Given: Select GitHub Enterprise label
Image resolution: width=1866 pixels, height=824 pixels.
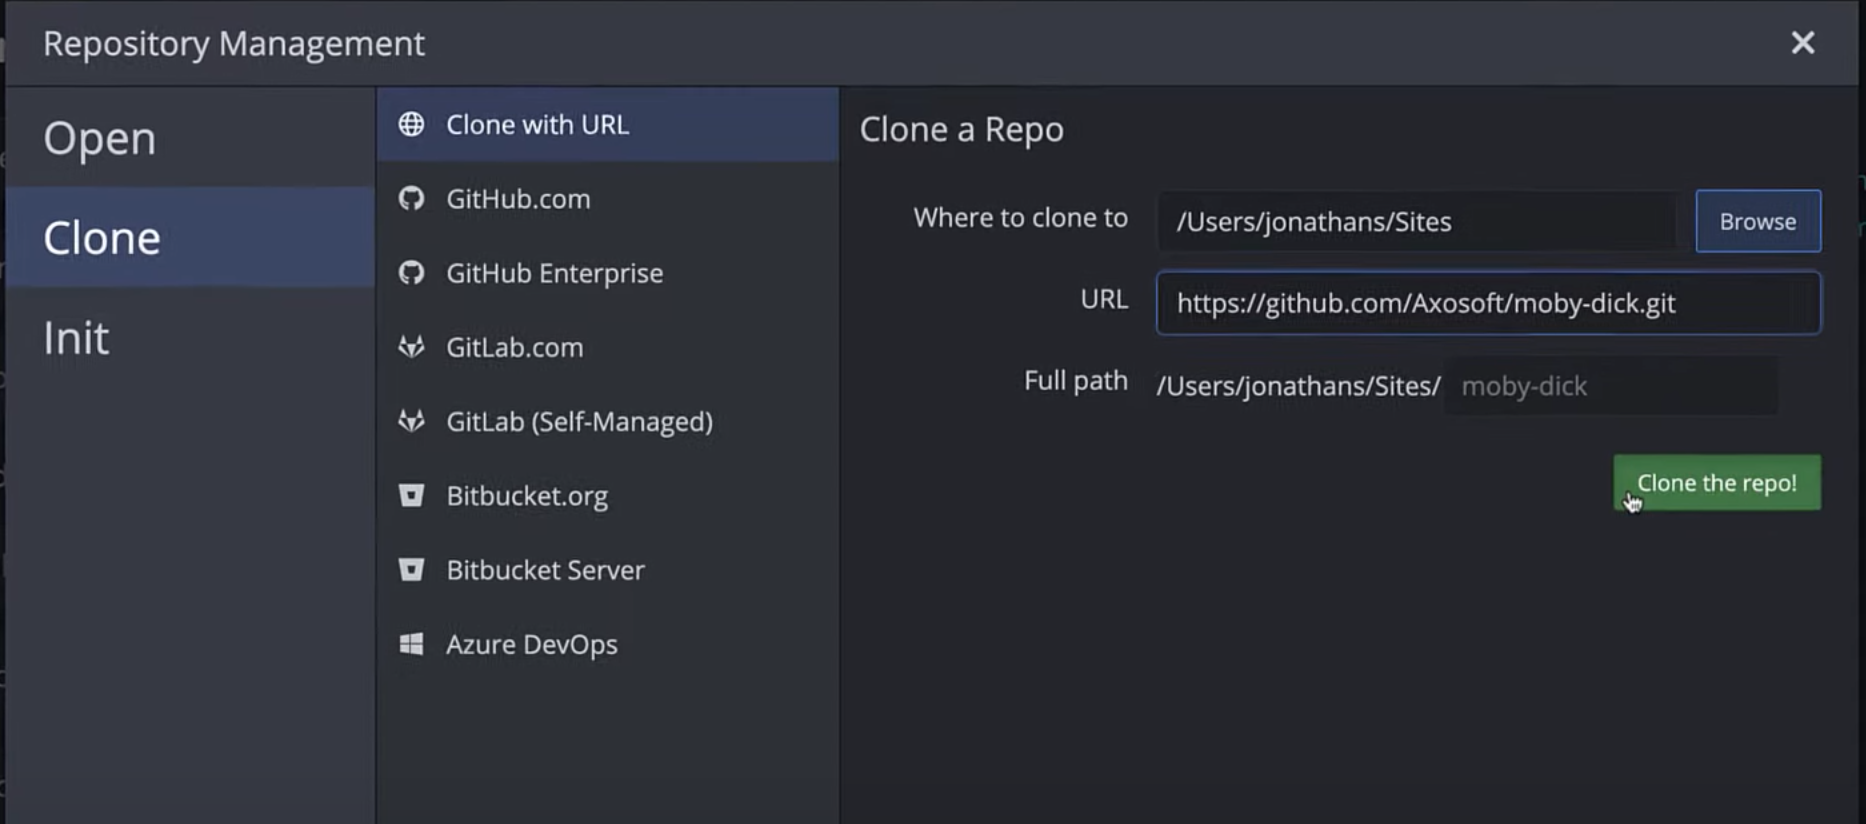Looking at the screenshot, I should (554, 273).
